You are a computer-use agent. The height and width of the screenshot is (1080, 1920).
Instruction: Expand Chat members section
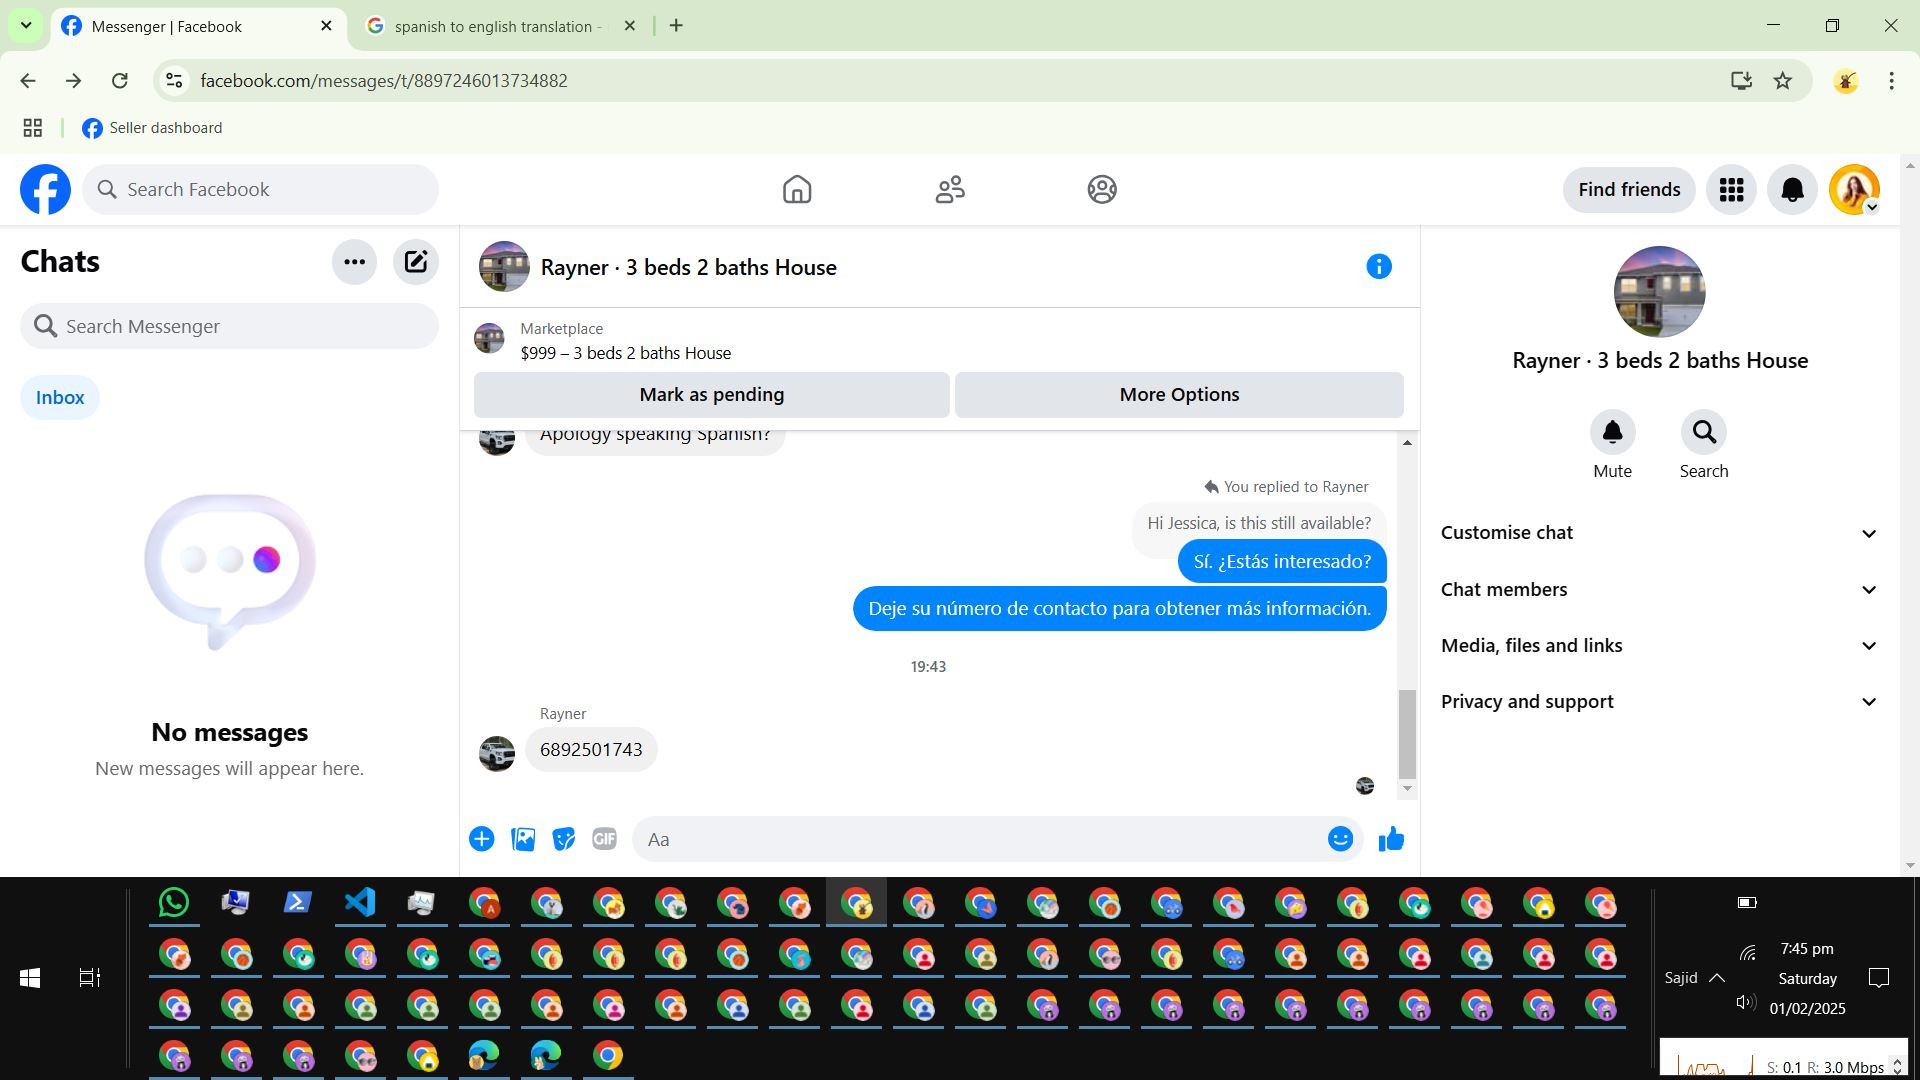point(1658,590)
